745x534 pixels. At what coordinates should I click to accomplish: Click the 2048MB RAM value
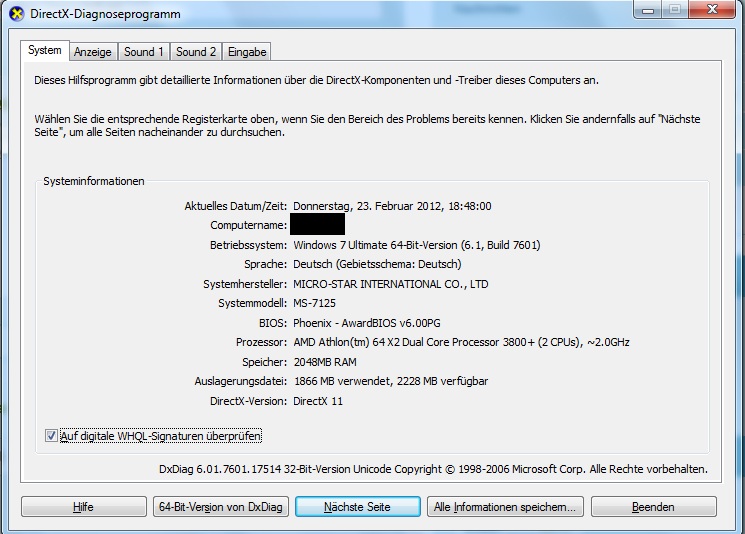coord(325,362)
